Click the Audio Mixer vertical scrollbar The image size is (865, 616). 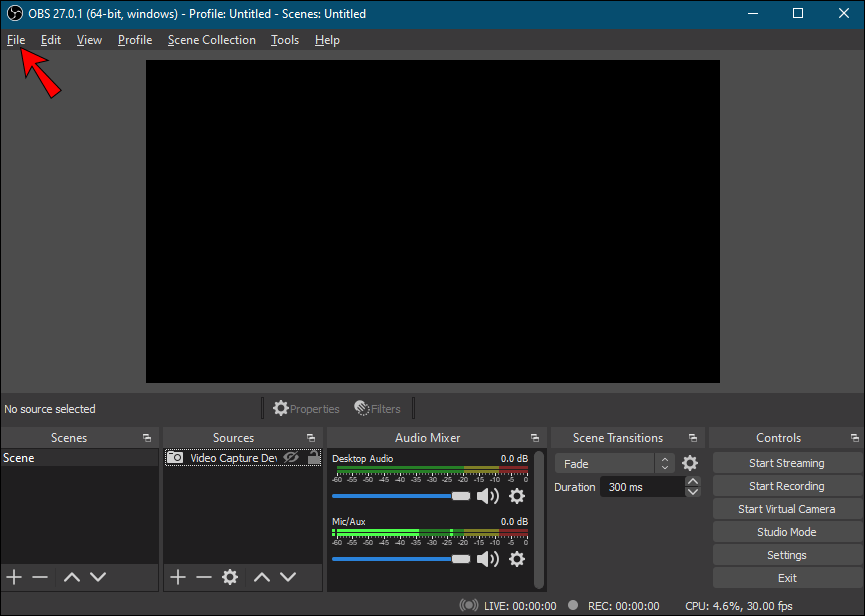pos(540,520)
